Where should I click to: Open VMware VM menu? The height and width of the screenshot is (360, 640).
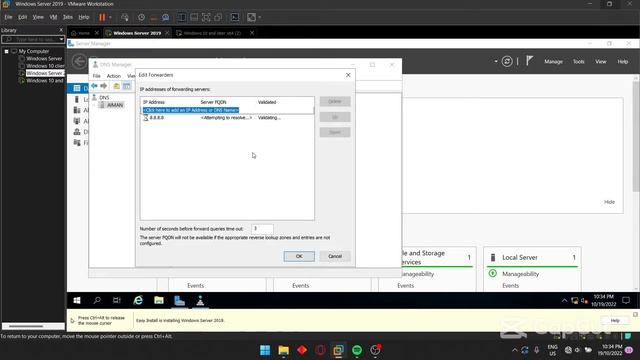click(53, 17)
